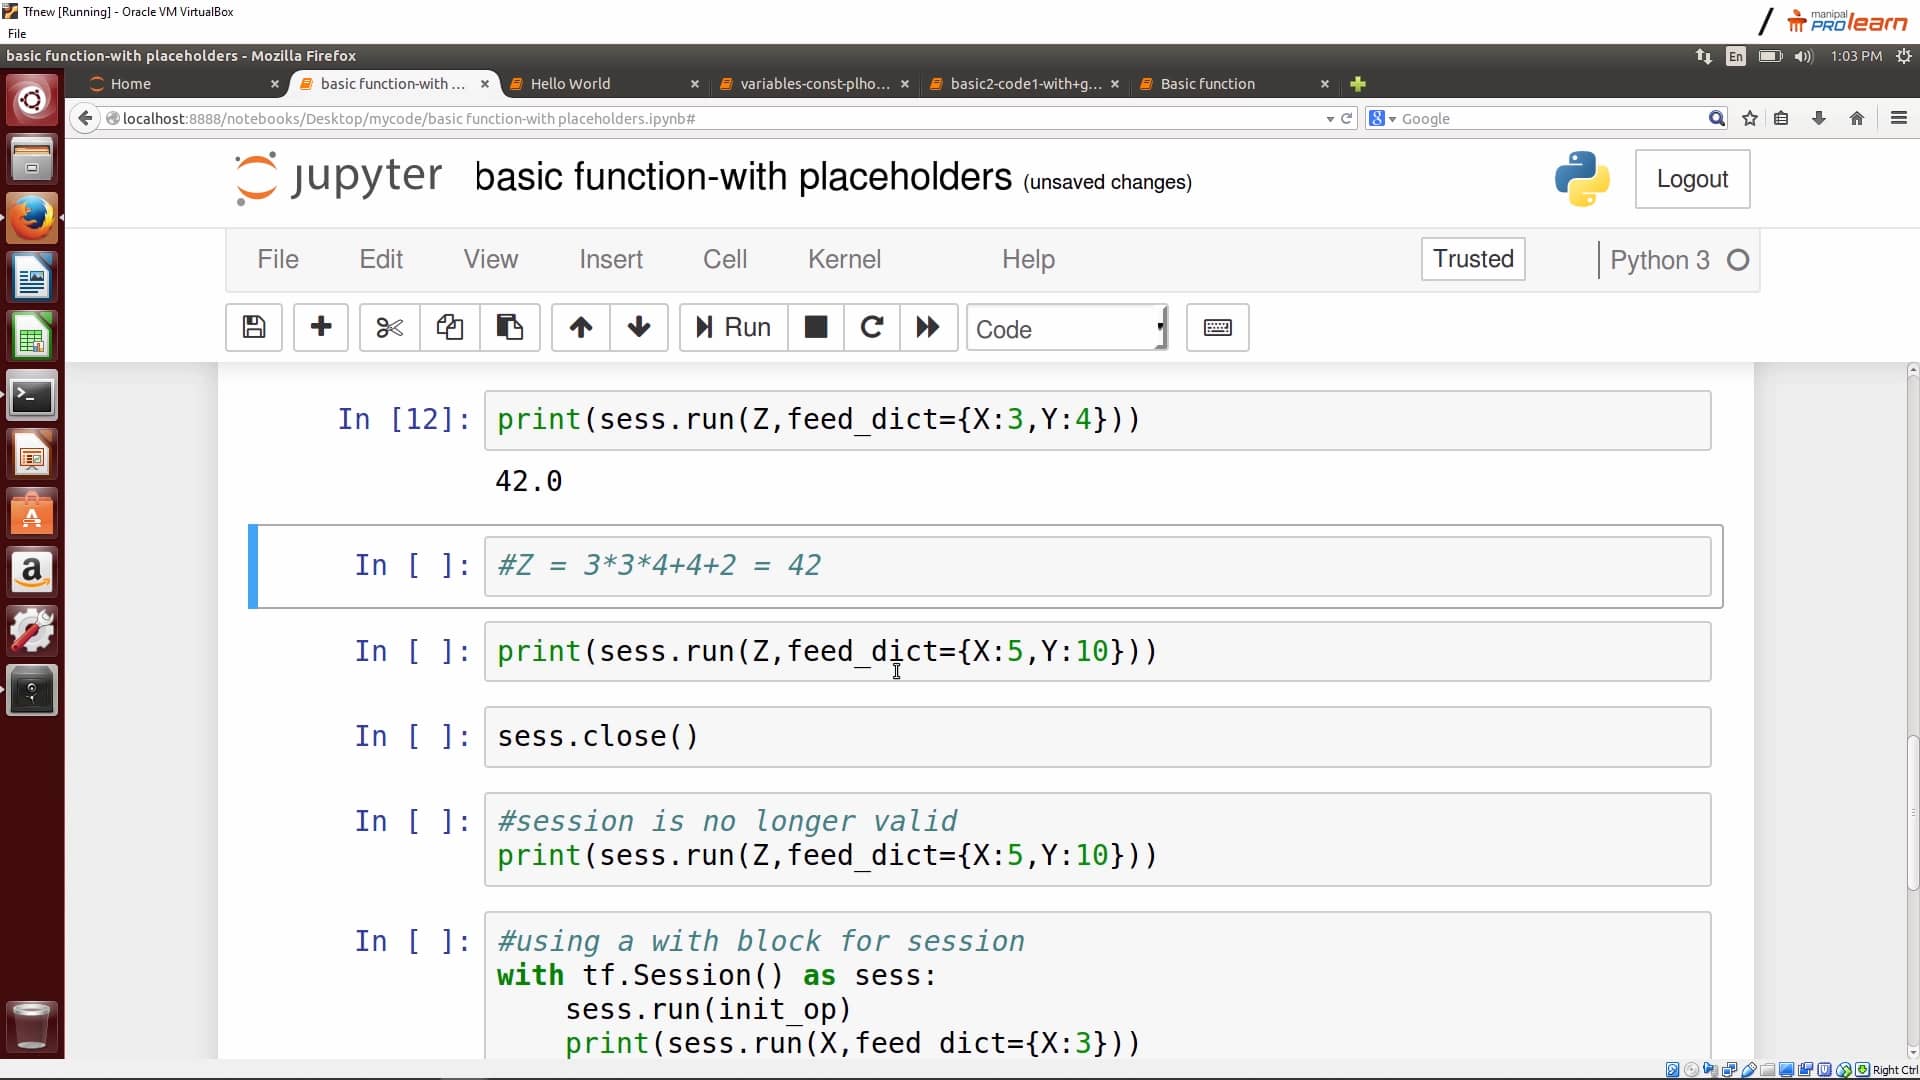Viewport: 1920px width, 1080px height.
Task: Save the notebook using the floppy disk icon
Action: click(x=253, y=327)
